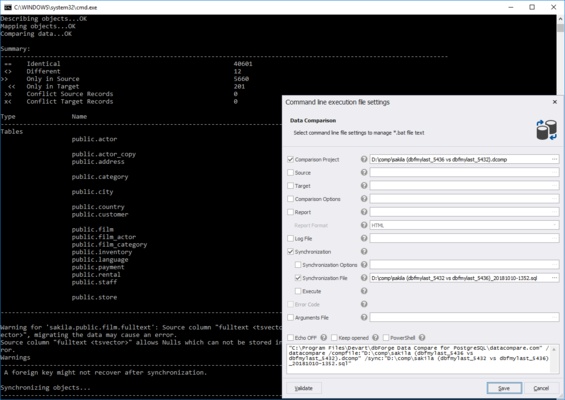Click "public.inventory" in cmd output
The height and width of the screenshot is (400, 565).
tap(102, 252)
